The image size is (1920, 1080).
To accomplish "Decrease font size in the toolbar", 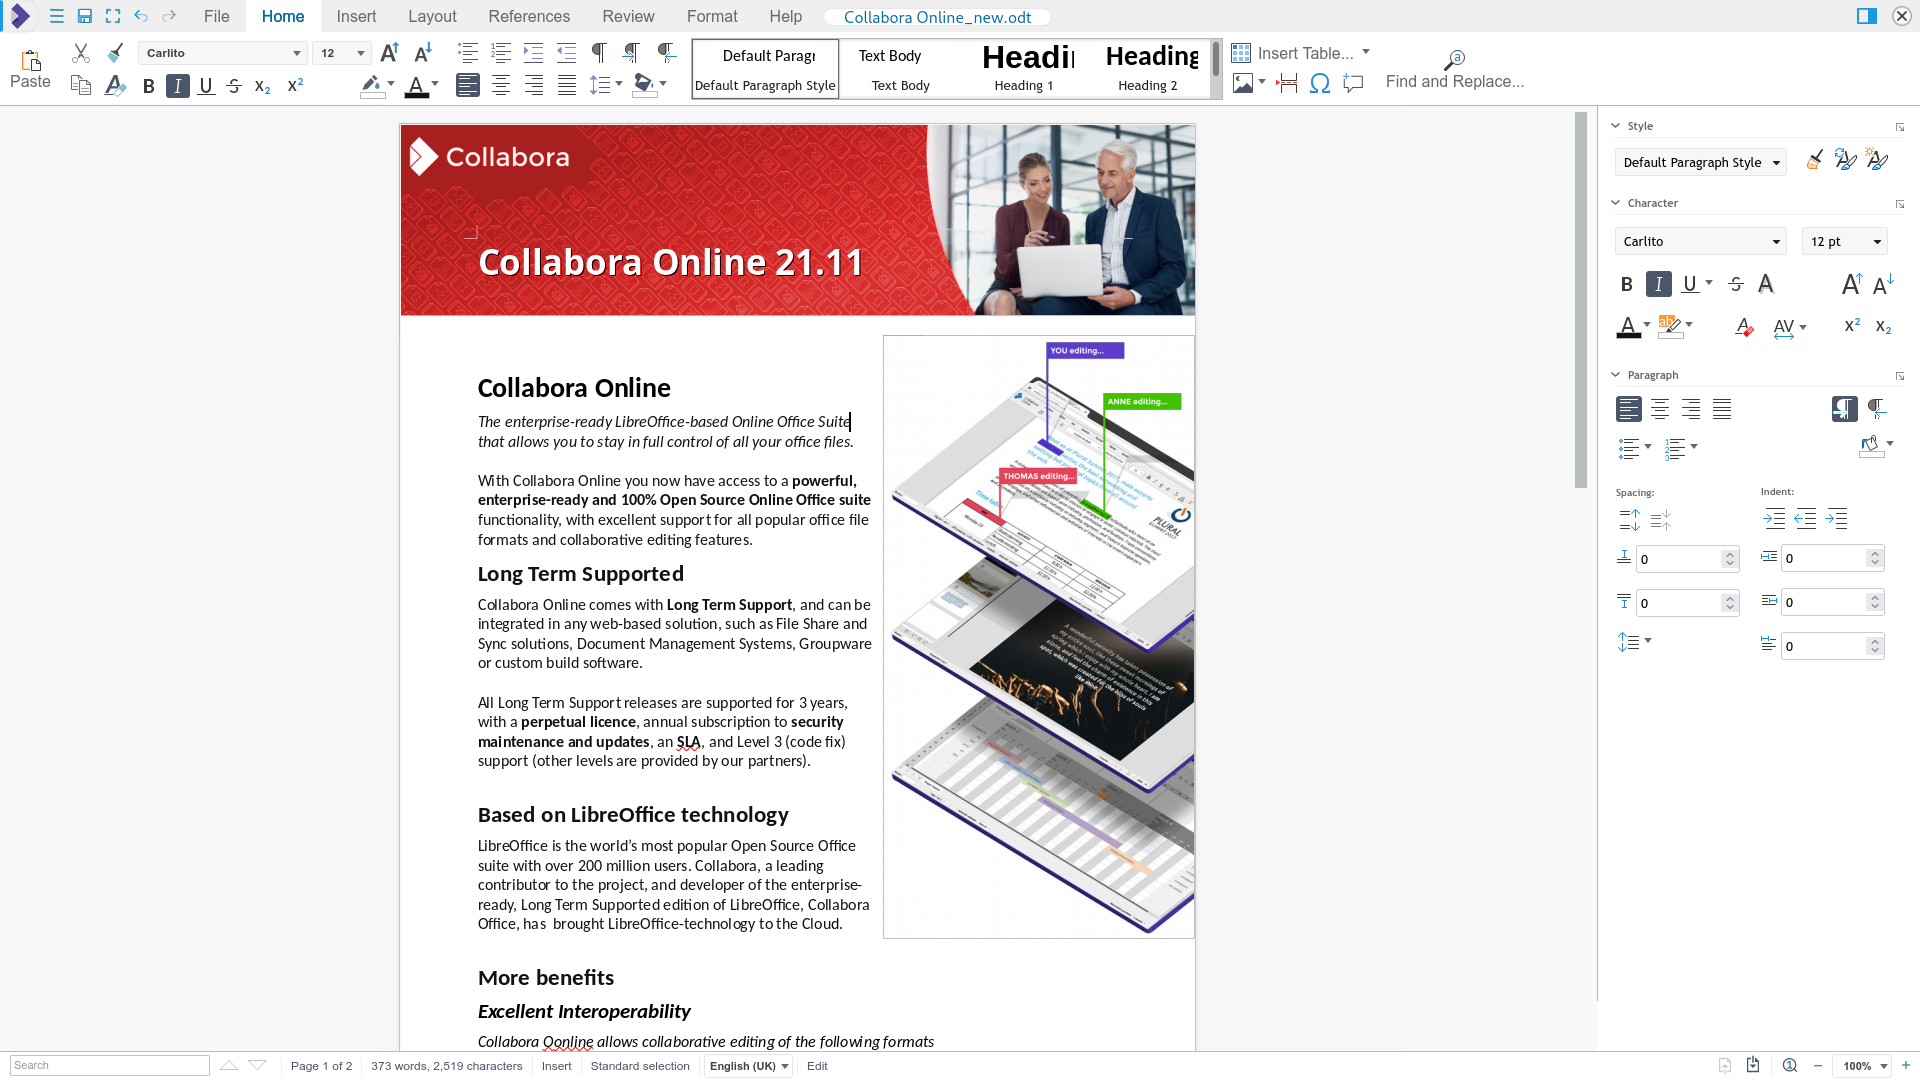I will coord(423,53).
